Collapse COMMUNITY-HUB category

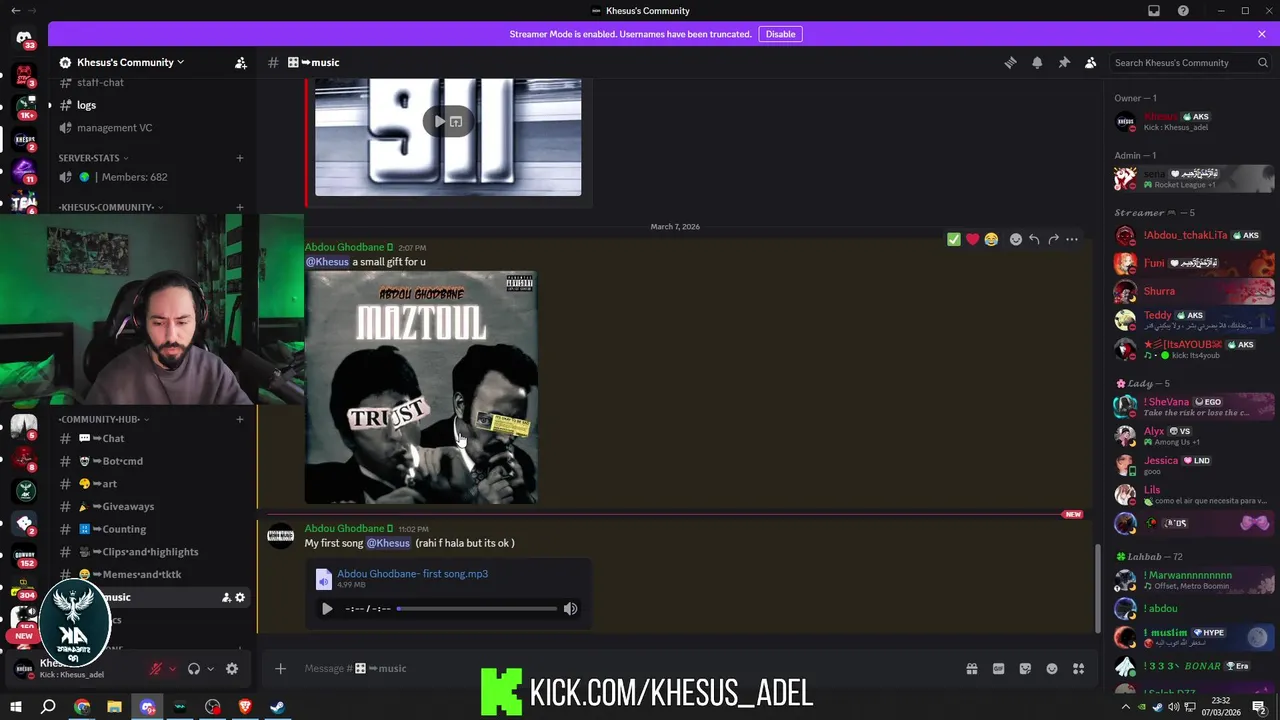(103, 419)
